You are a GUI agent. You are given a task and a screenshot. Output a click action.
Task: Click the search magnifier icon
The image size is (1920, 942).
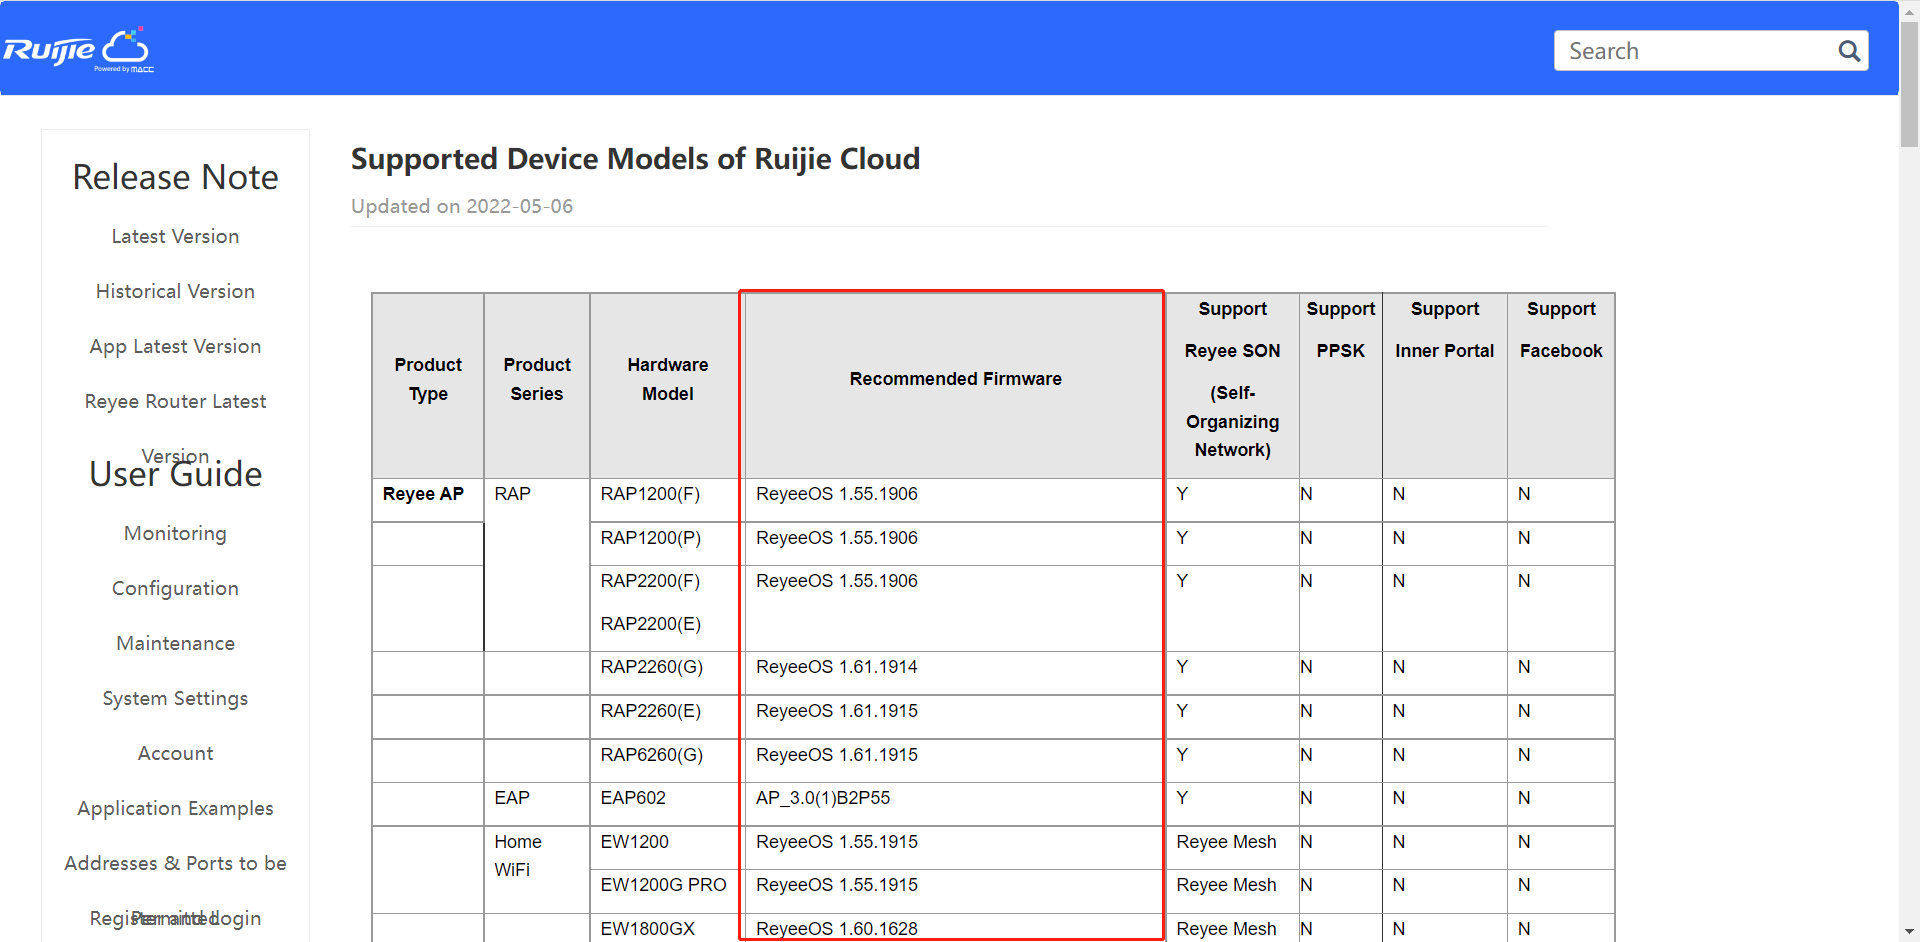1849,51
